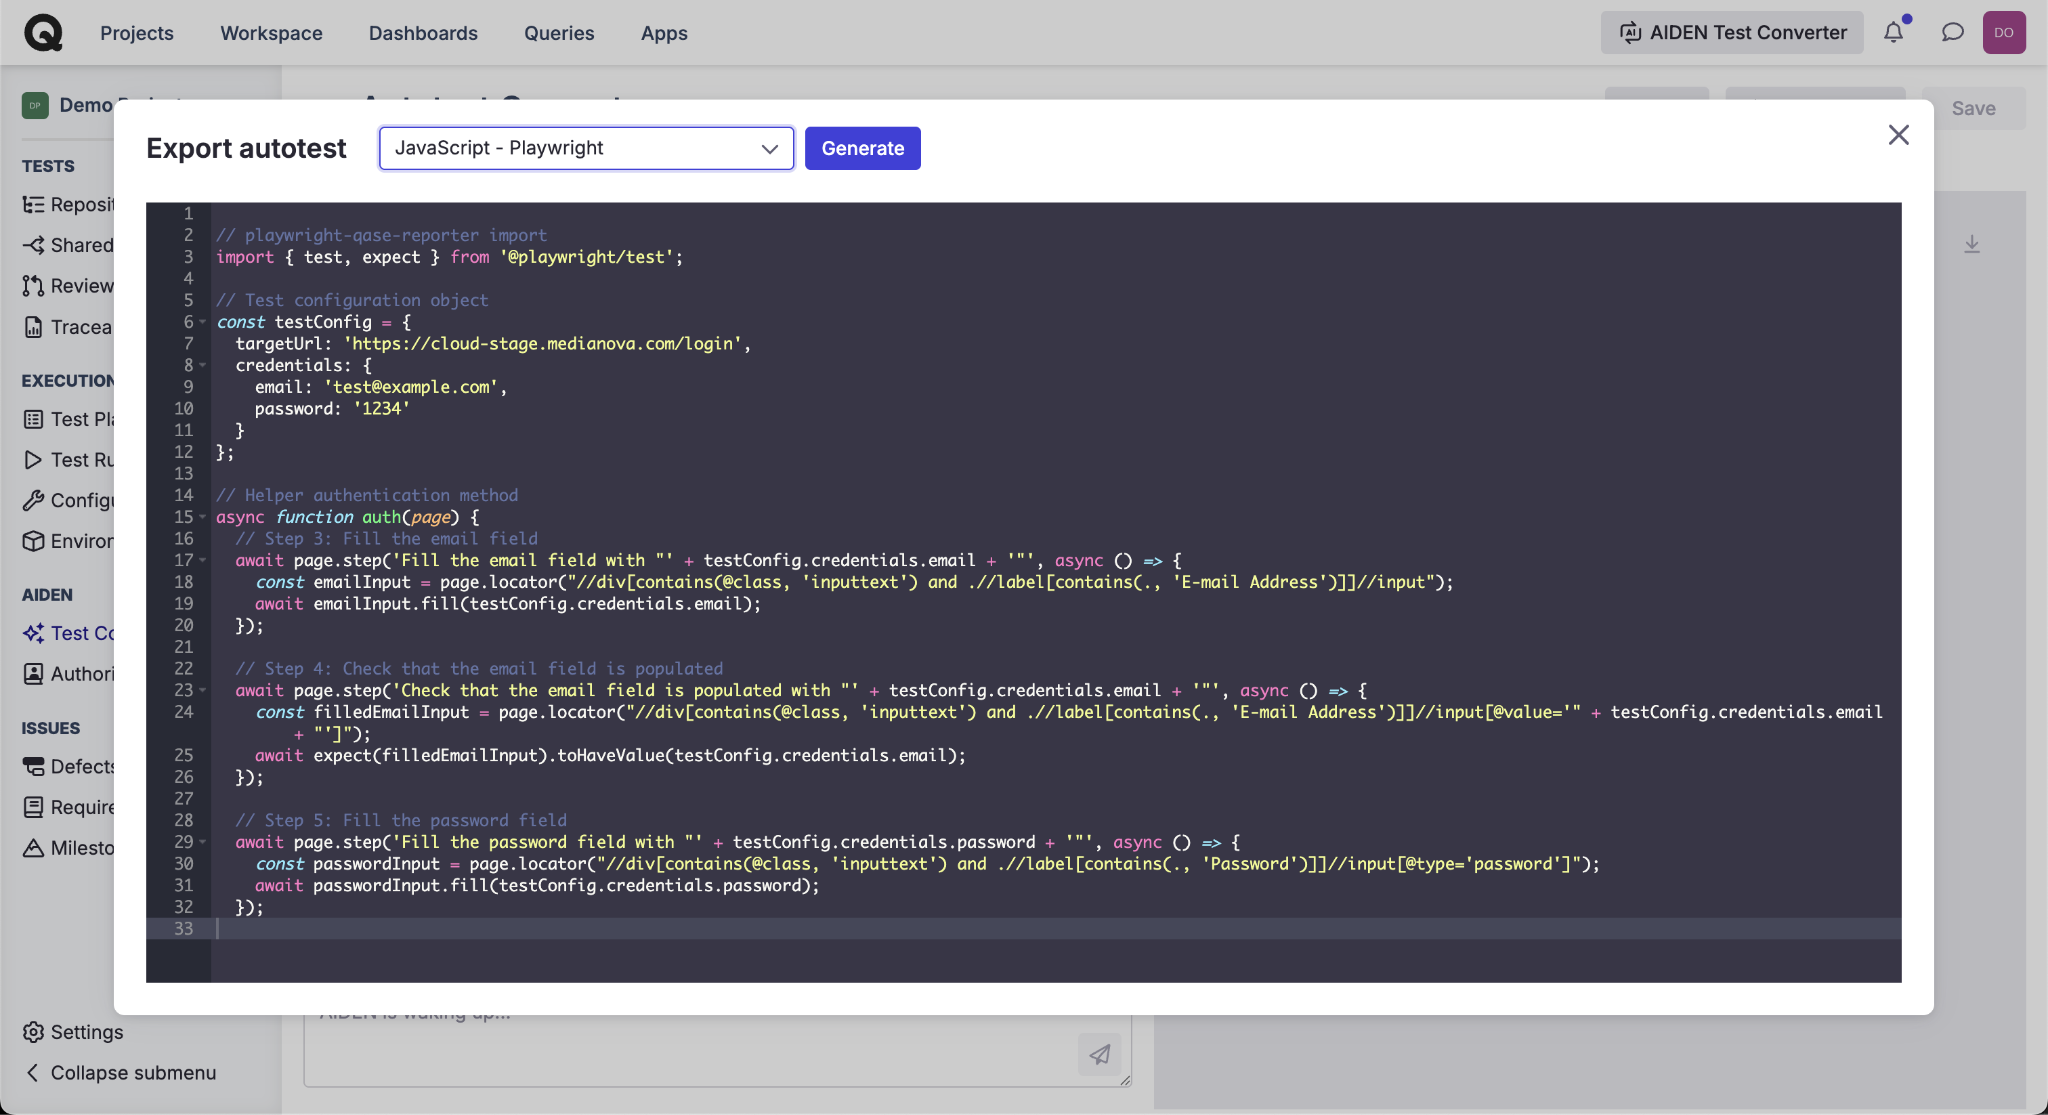This screenshot has height=1115, width=2048.
Task: Click the Shared steps sidebar icon
Action: tap(33, 245)
